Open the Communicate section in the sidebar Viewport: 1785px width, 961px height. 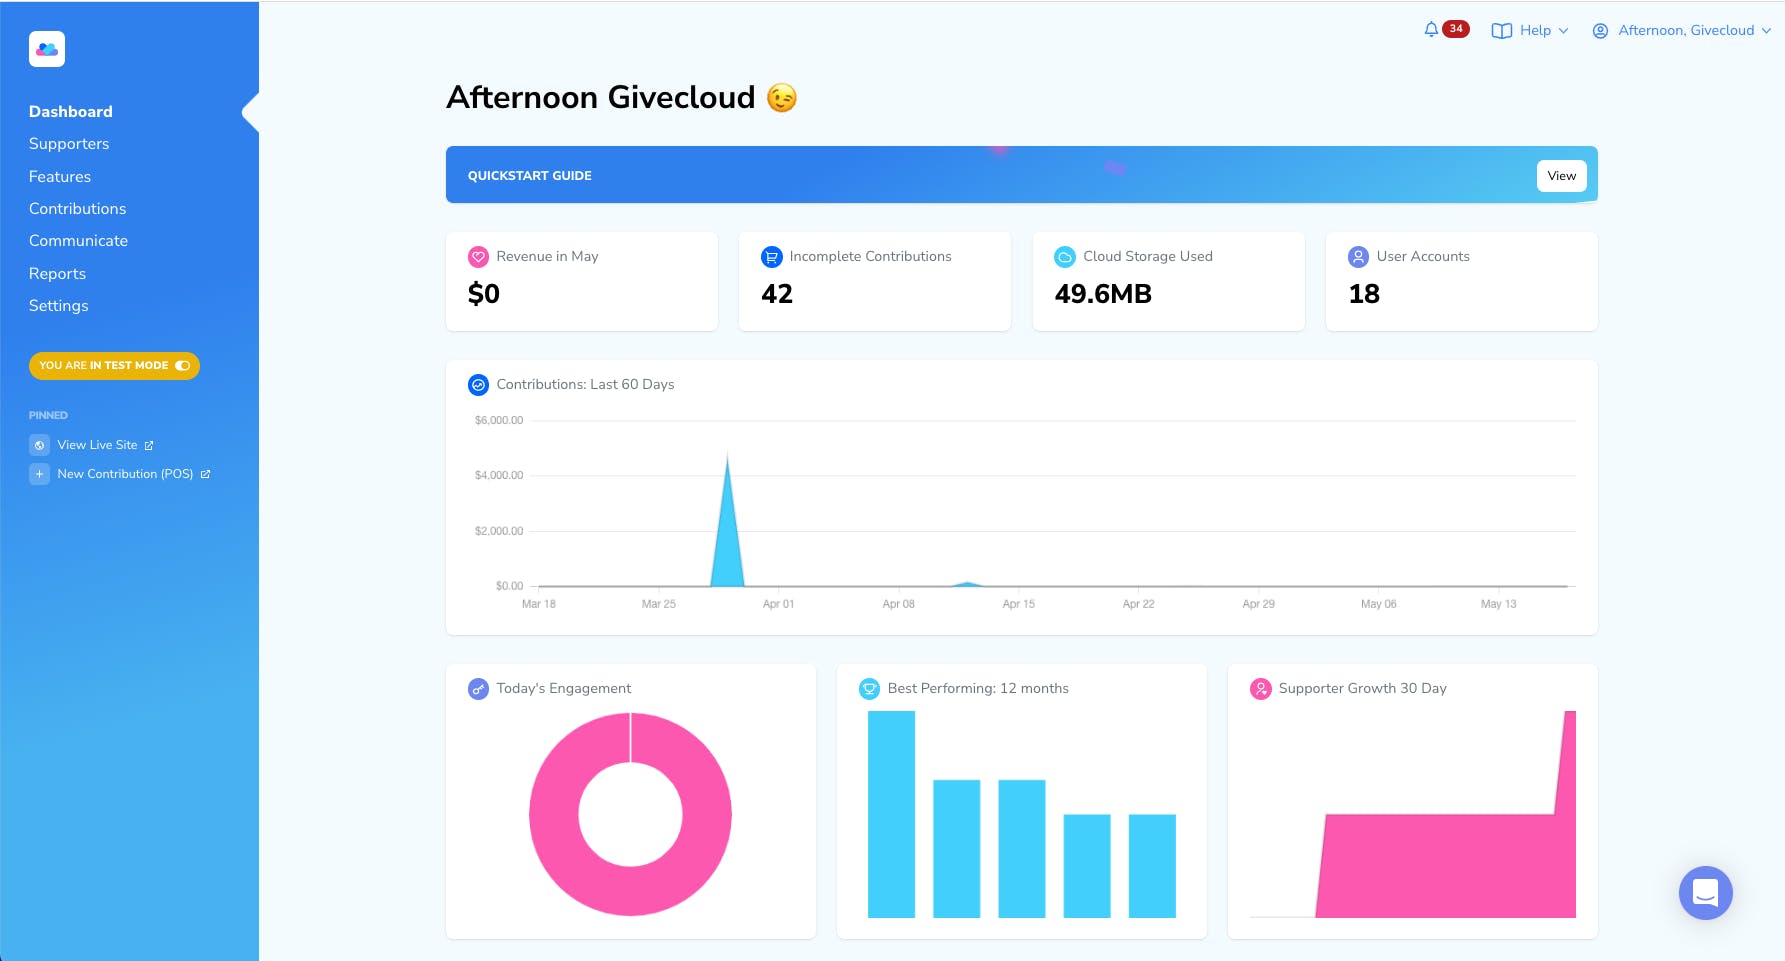(78, 241)
